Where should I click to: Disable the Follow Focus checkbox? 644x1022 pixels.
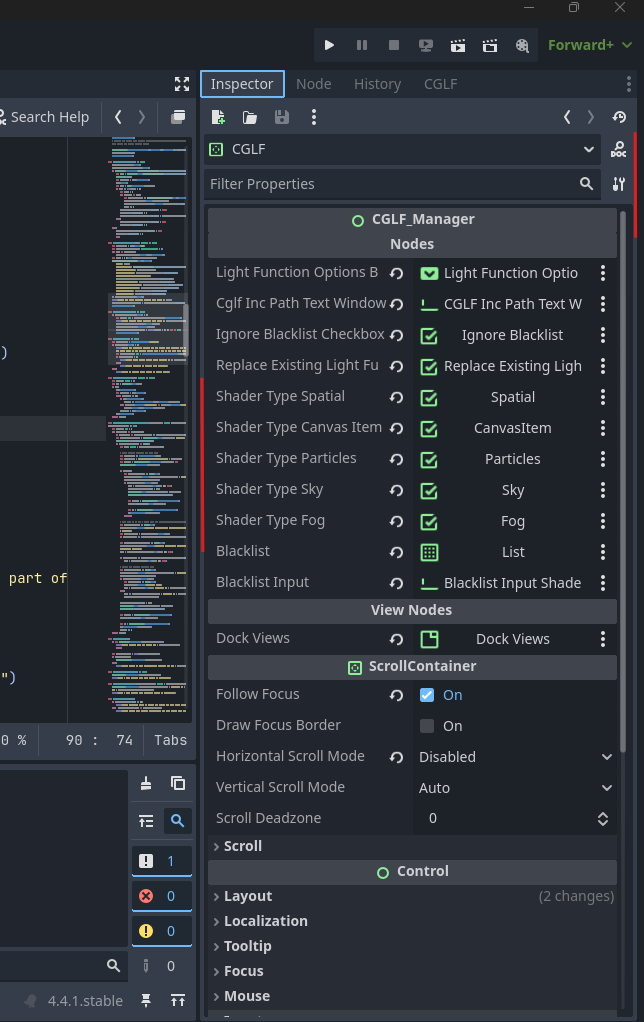pos(427,695)
